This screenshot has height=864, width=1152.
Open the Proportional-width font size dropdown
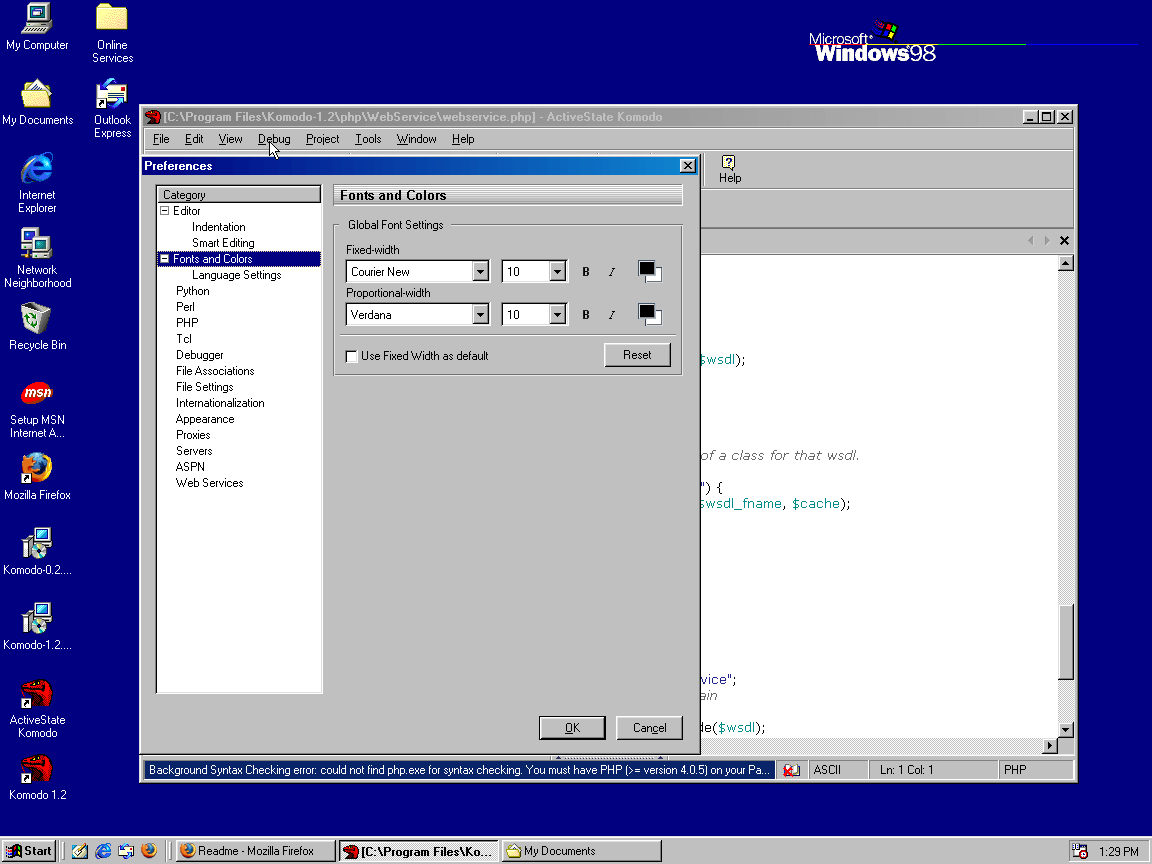click(x=558, y=315)
